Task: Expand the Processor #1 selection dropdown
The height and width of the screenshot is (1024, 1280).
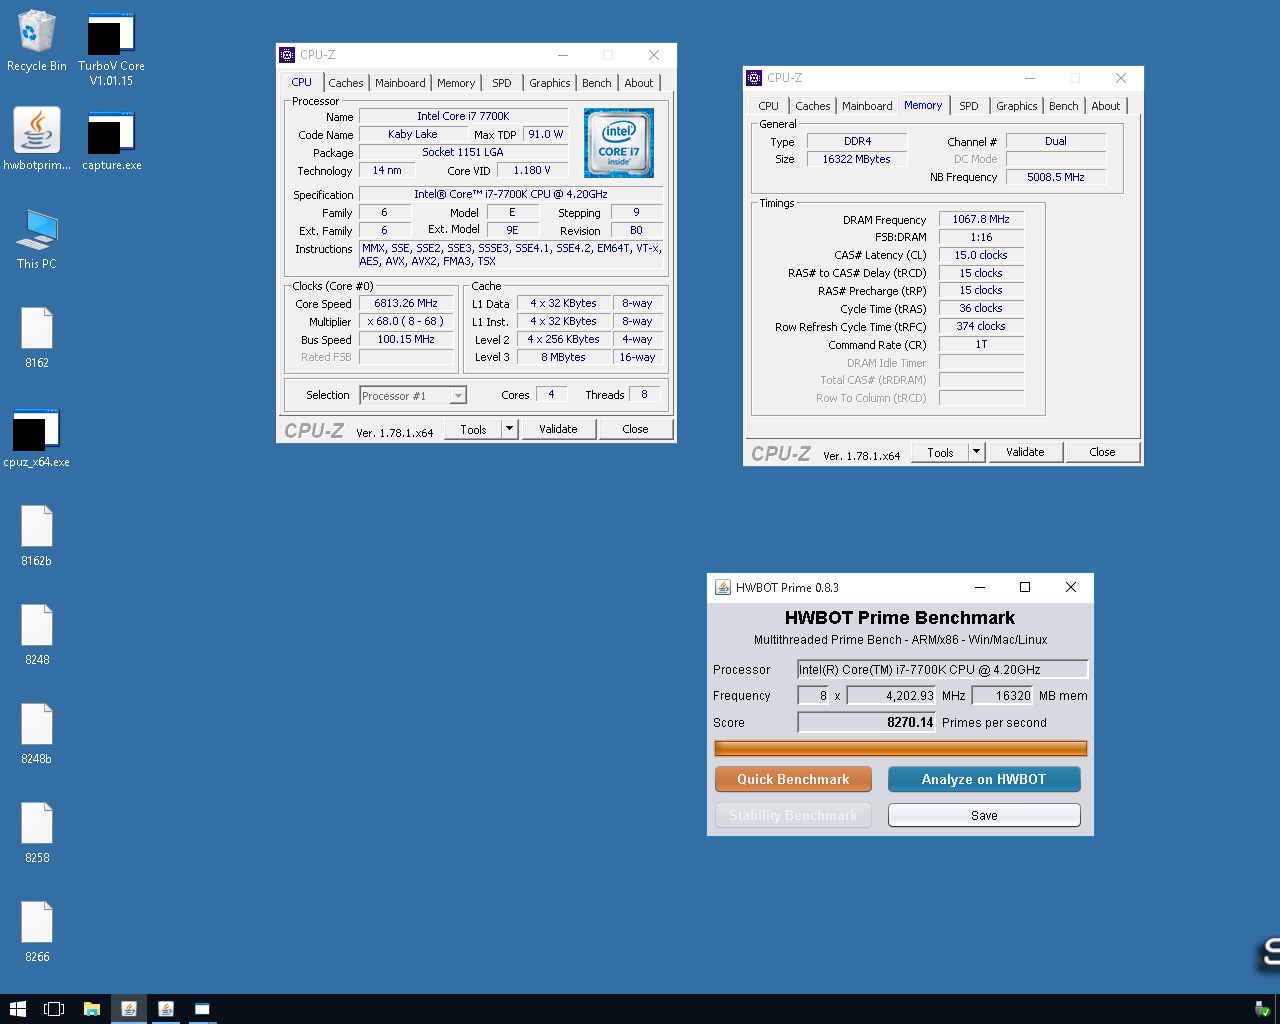Action: click(458, 396)
